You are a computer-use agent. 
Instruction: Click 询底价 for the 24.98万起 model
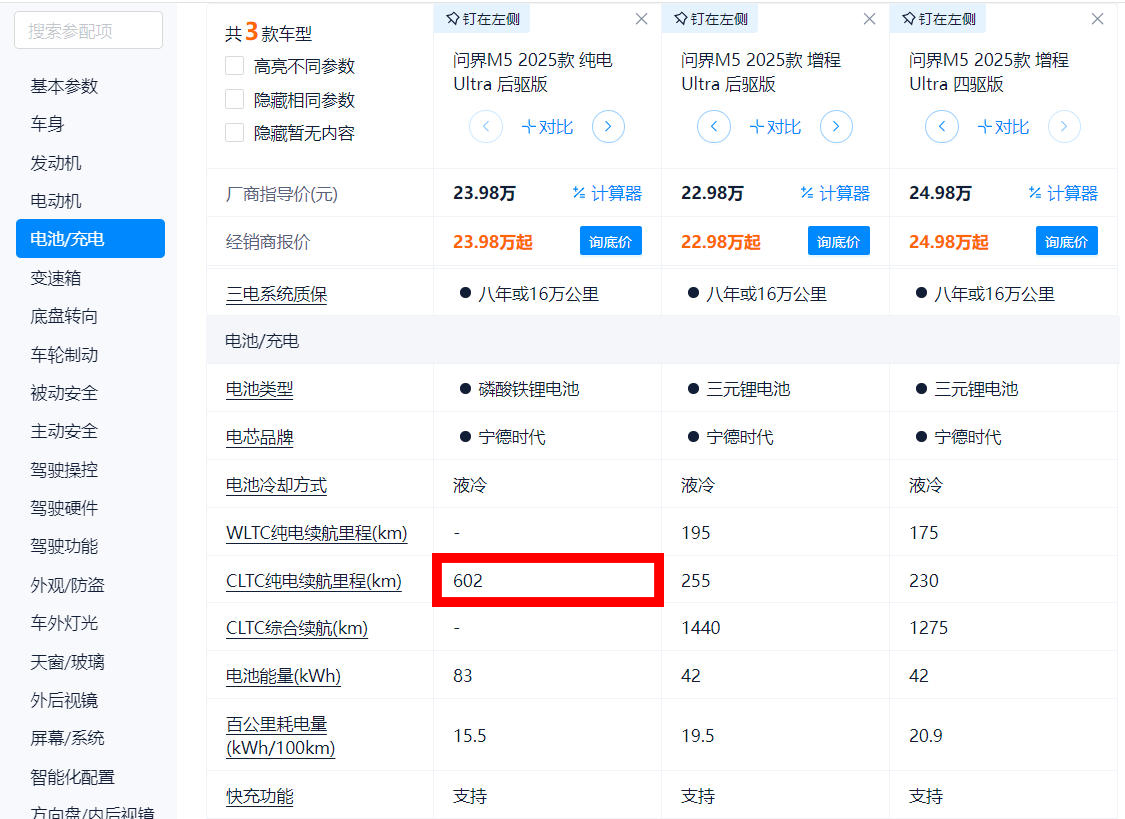coord(1067,241)
